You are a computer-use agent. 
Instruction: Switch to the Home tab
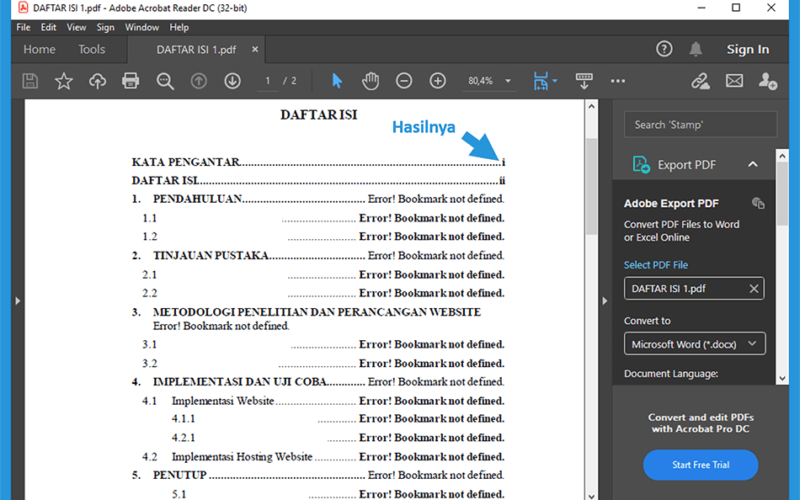point(39,49)
